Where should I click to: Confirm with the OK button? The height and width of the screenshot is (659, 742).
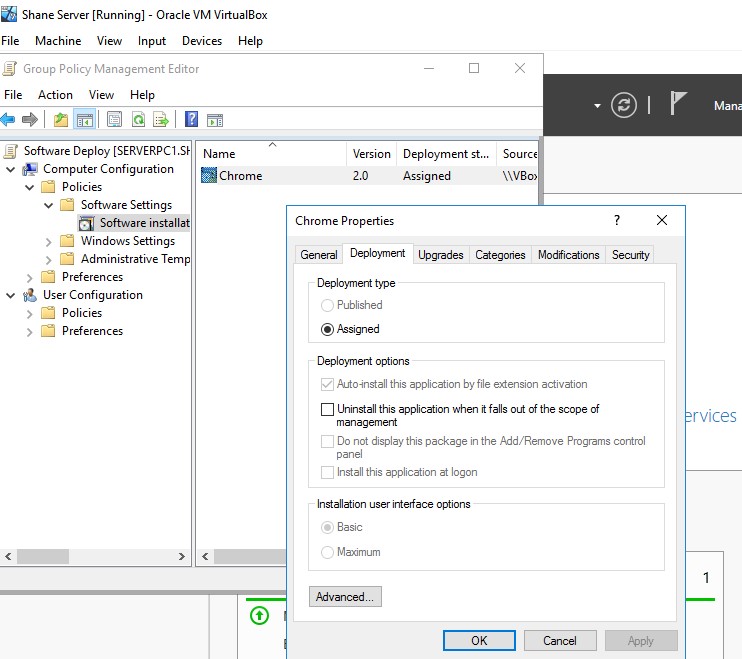click(479, 641)
